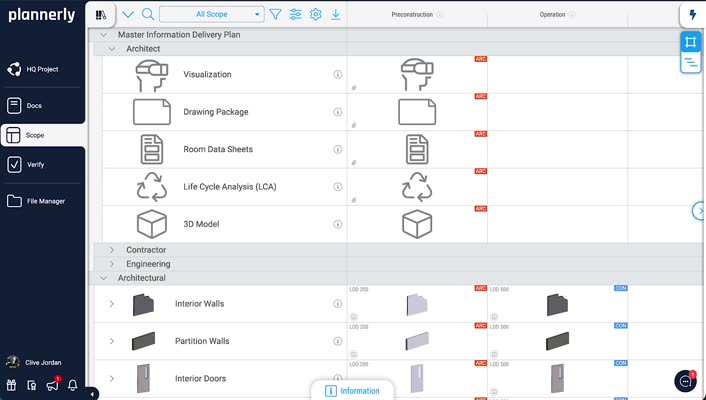The height and width of the screenshot is (400, 706).
Task: Click the Preconstruction Life Cycle Analysis icon
Action: [417, 186]
